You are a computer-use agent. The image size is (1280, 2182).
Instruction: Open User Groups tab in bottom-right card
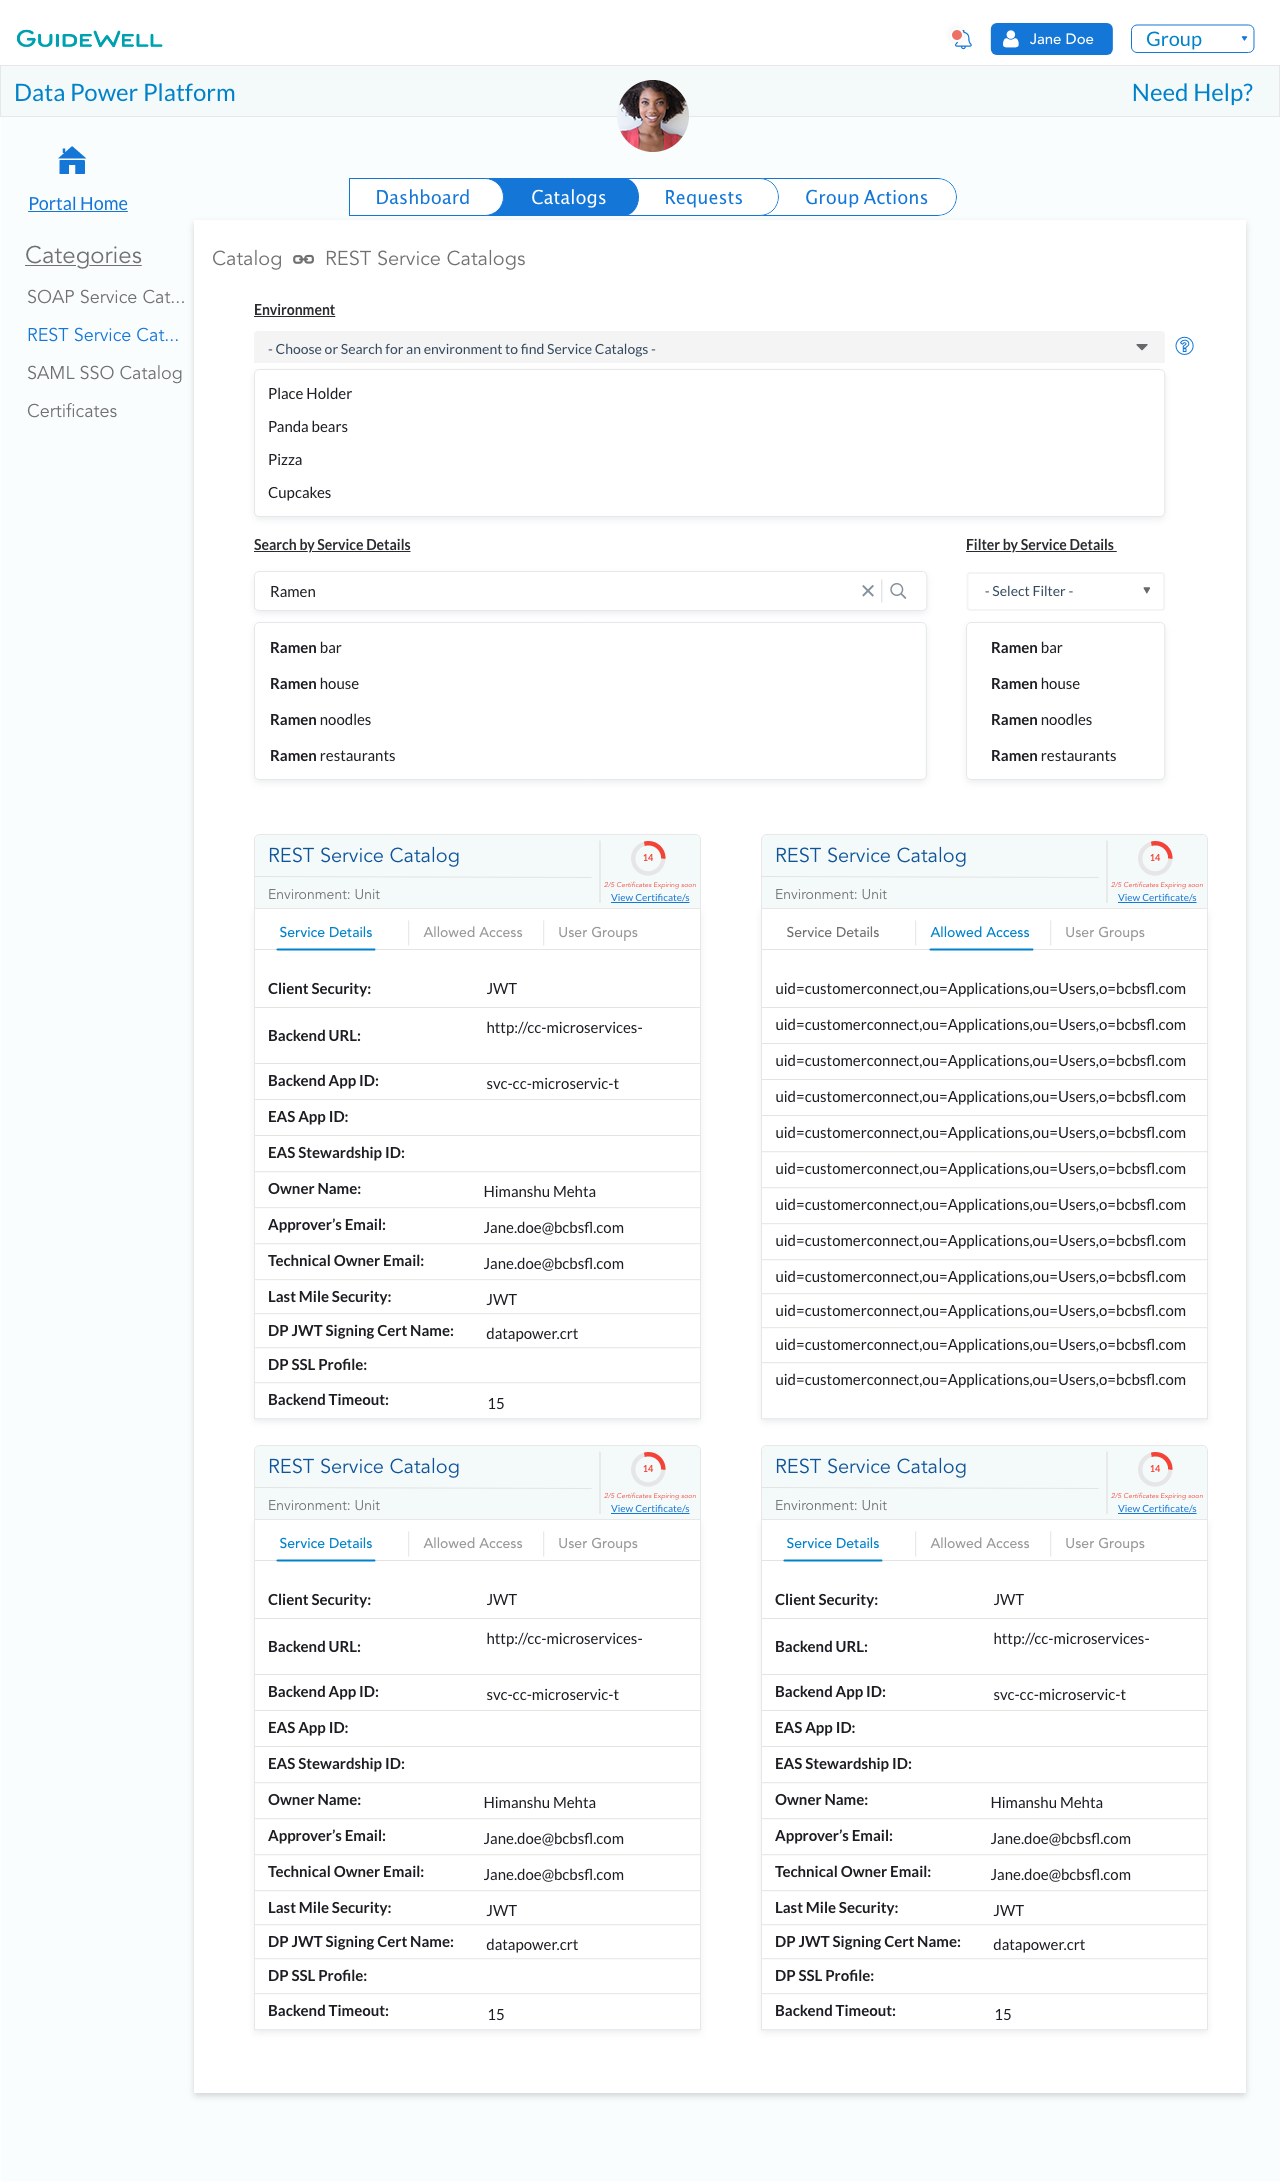1105,1543
